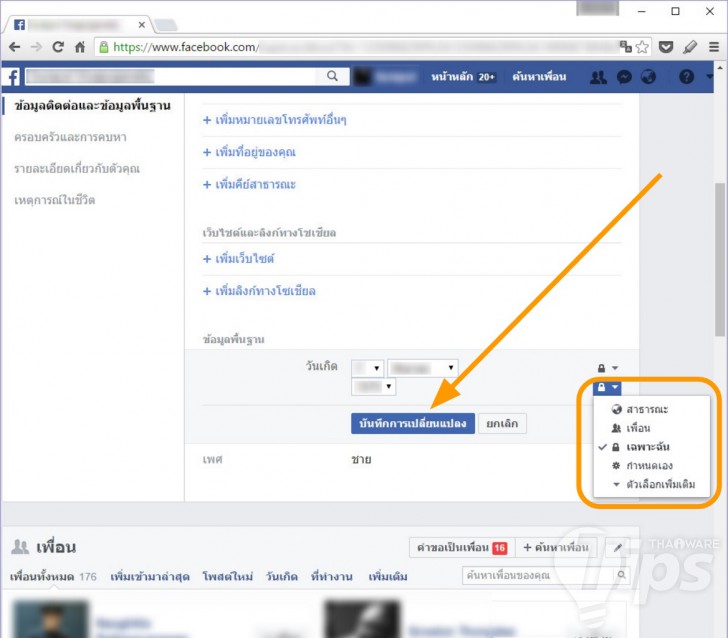Image resolution: width=728 pixels, height=638 pixels.
Task: Click profile picture thumbnail in top bar
Action: click(x=362, y=77)
